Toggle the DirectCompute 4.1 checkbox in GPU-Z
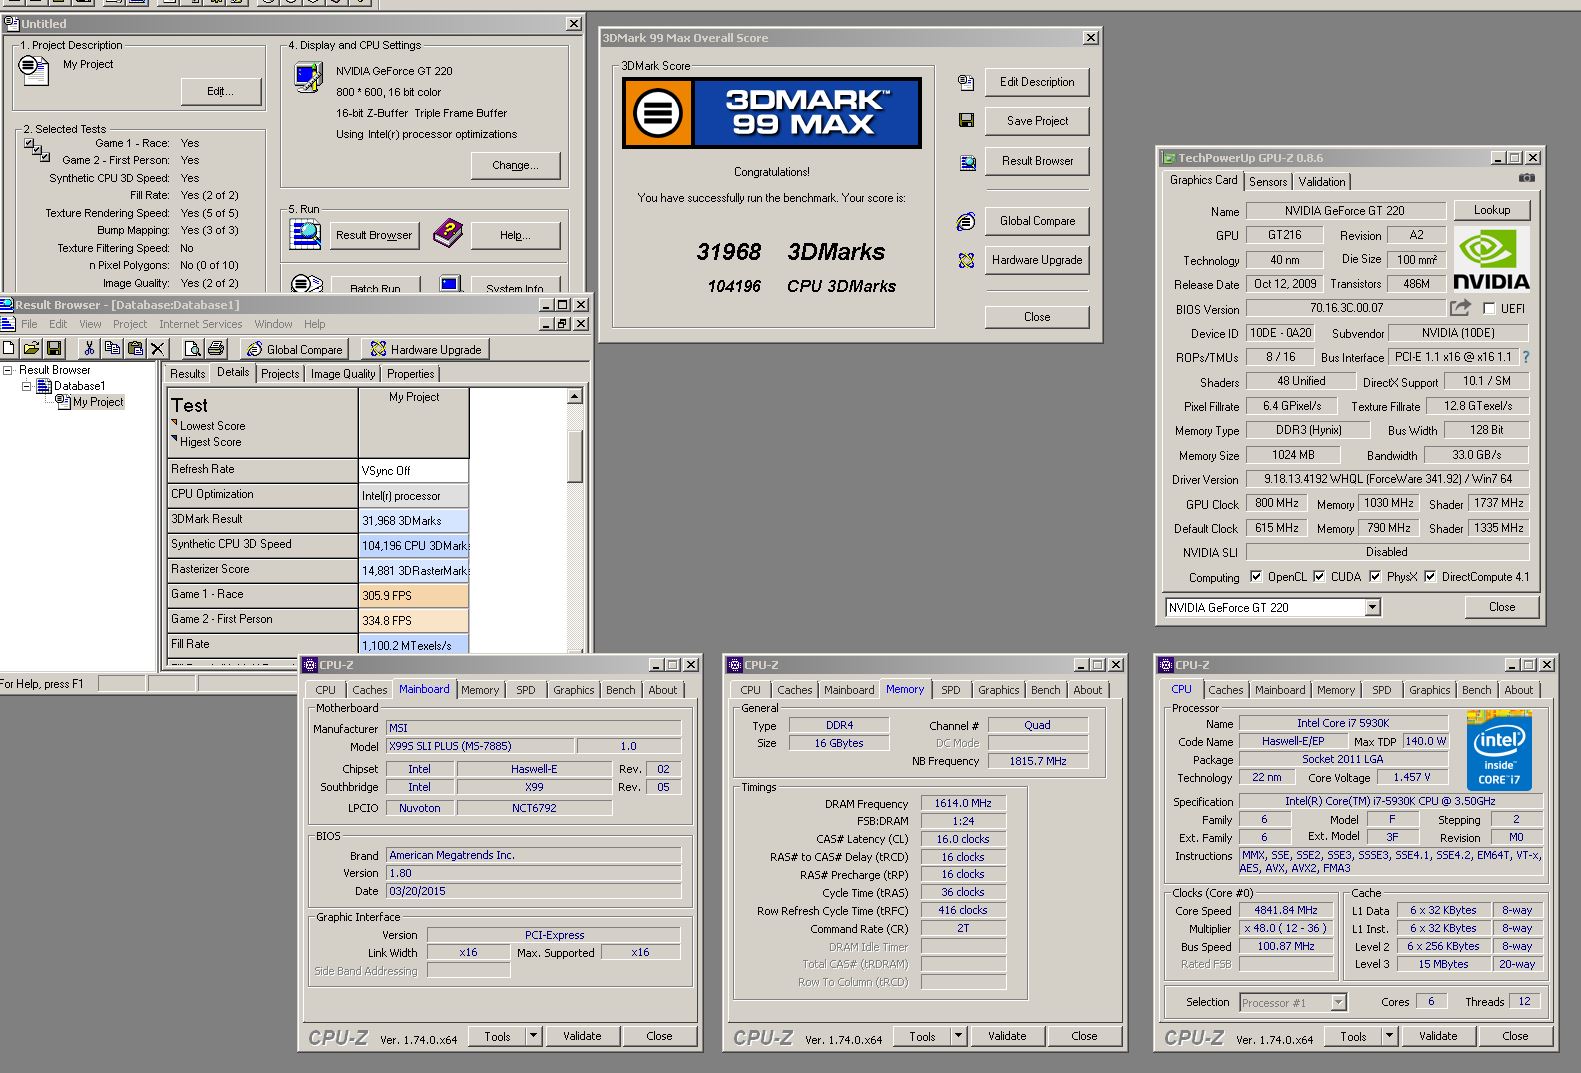 point(1430,576)
